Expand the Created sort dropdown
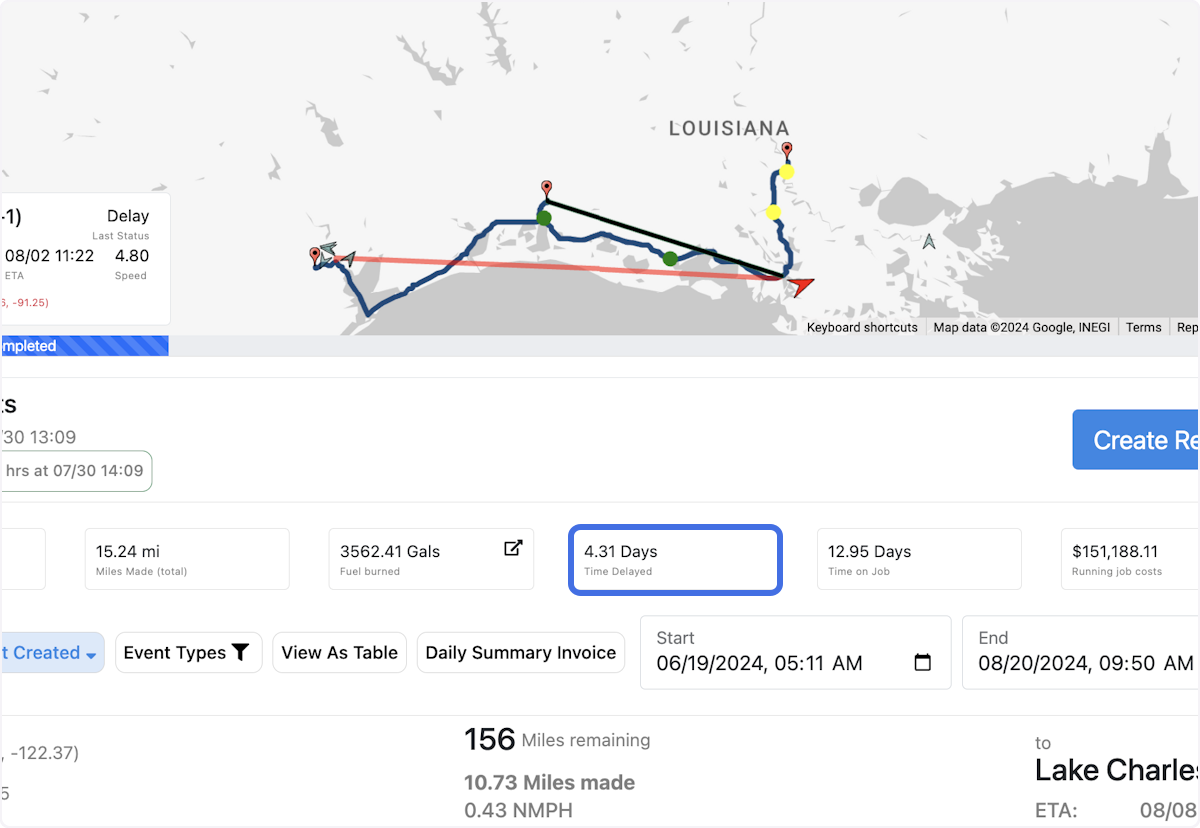This screenshot has width=1200, height=828. (52, 653)
